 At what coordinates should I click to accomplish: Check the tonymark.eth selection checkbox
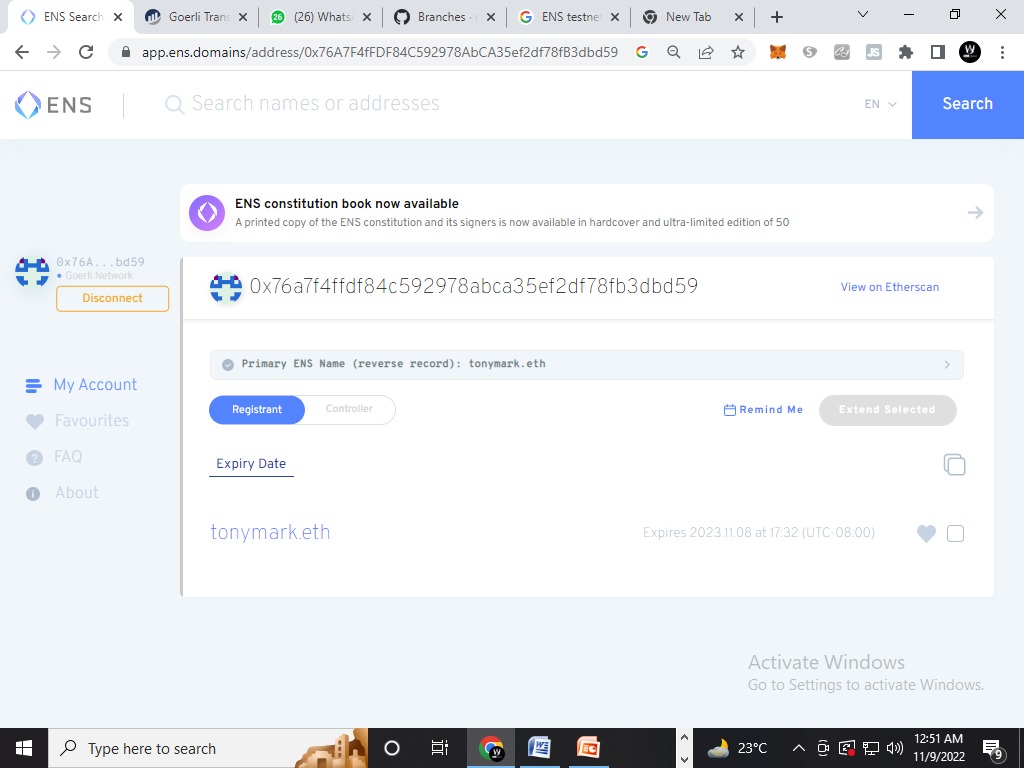pos(955,534)
